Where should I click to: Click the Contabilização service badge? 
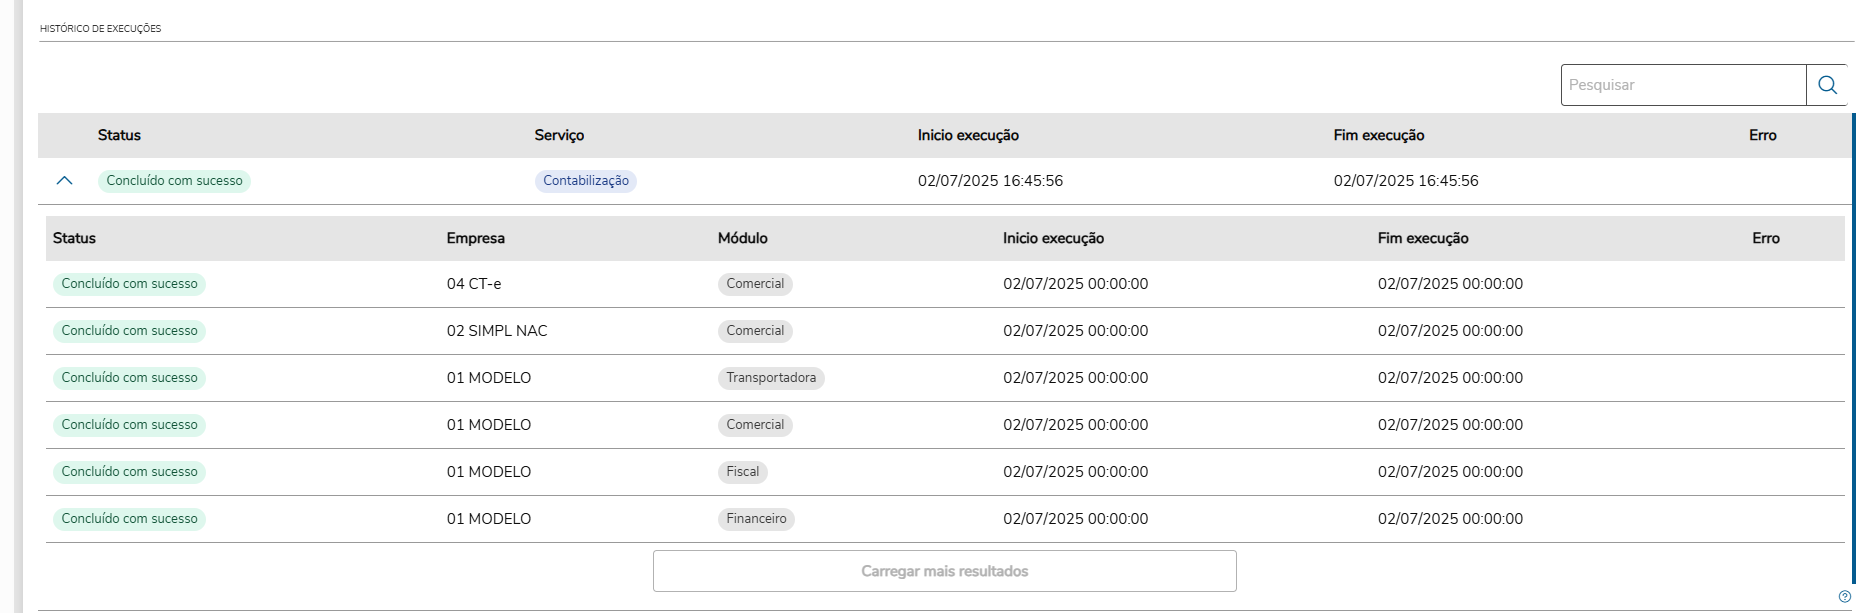pos(586,181)
